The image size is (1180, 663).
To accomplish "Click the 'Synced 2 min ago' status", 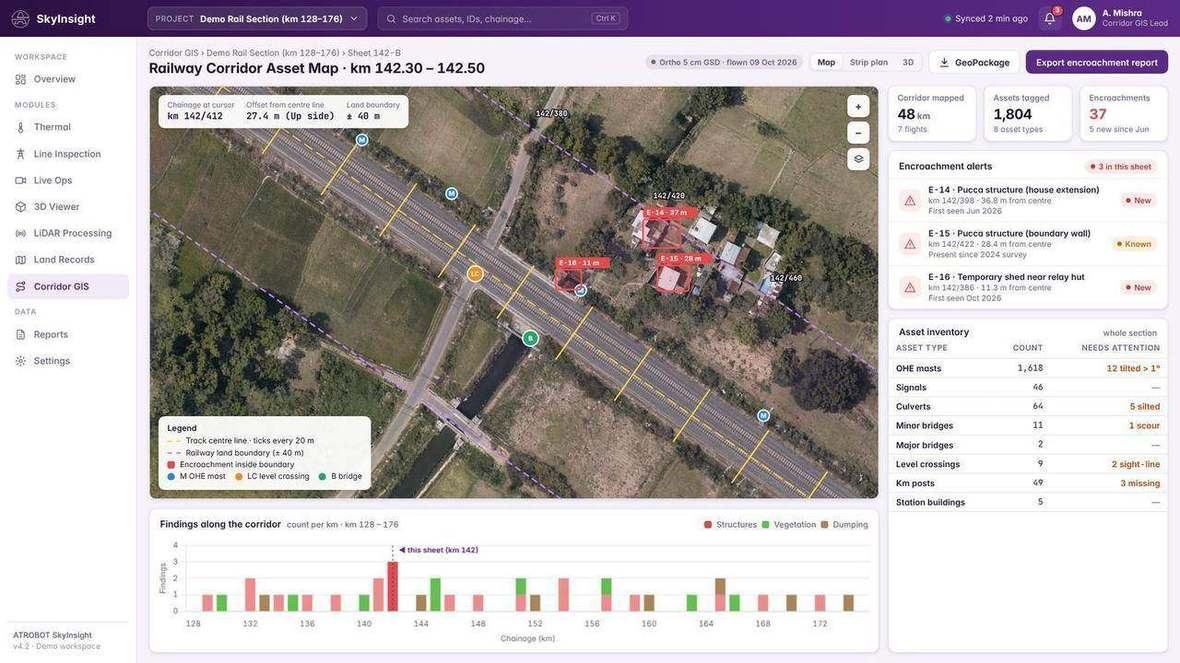I will click(986, 19).
